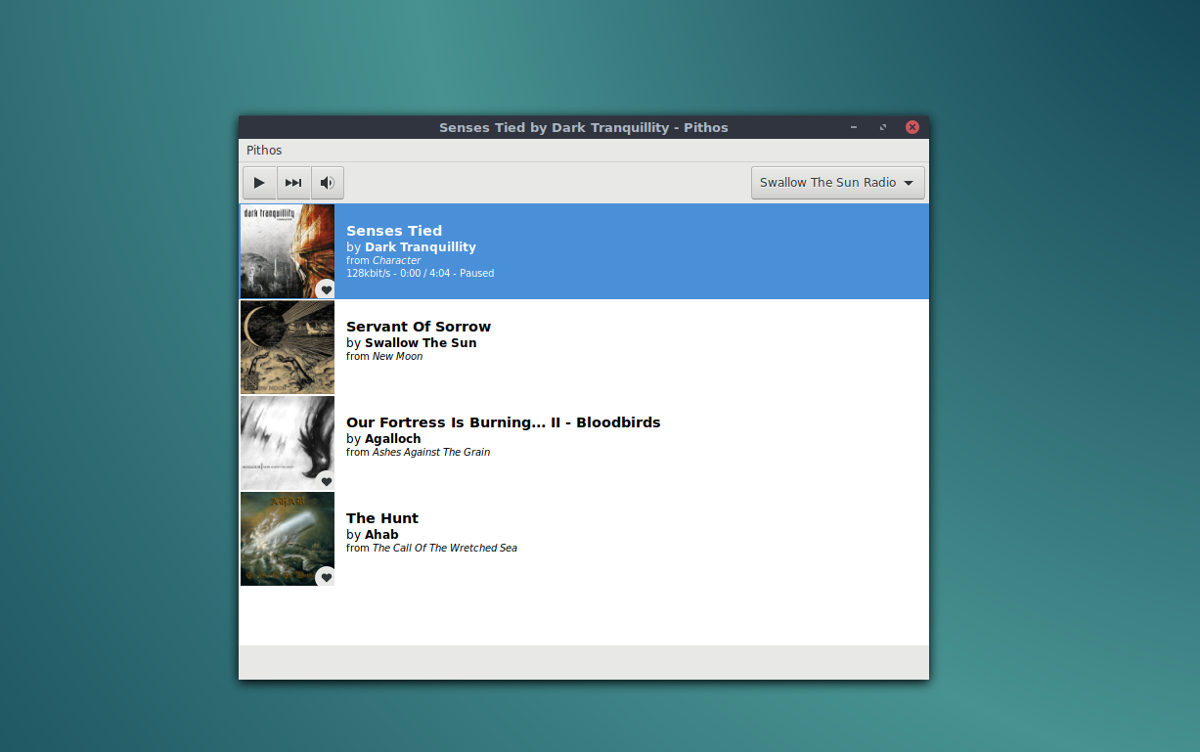Maximize the Pithos window

pos(883,127)
